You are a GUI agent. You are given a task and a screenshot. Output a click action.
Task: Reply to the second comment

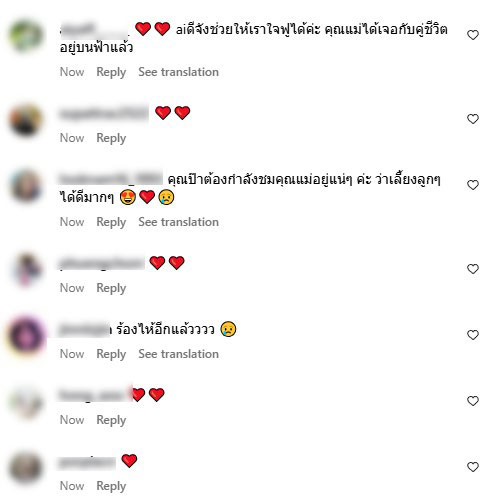click(x=111, y=138)
